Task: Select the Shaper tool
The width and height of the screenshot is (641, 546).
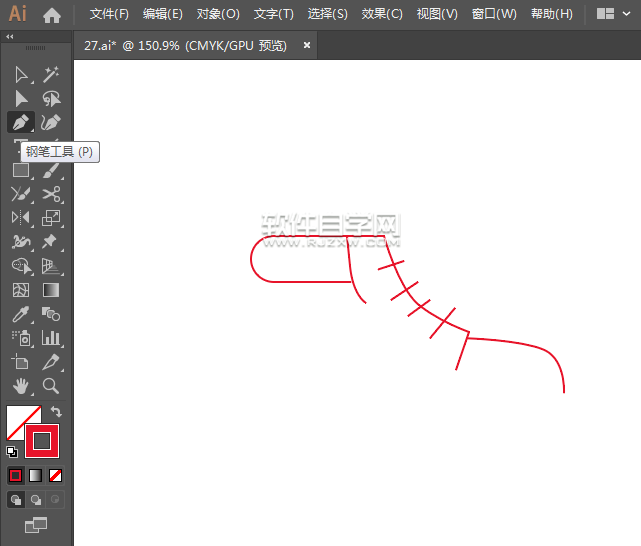Action: (21, 194)
